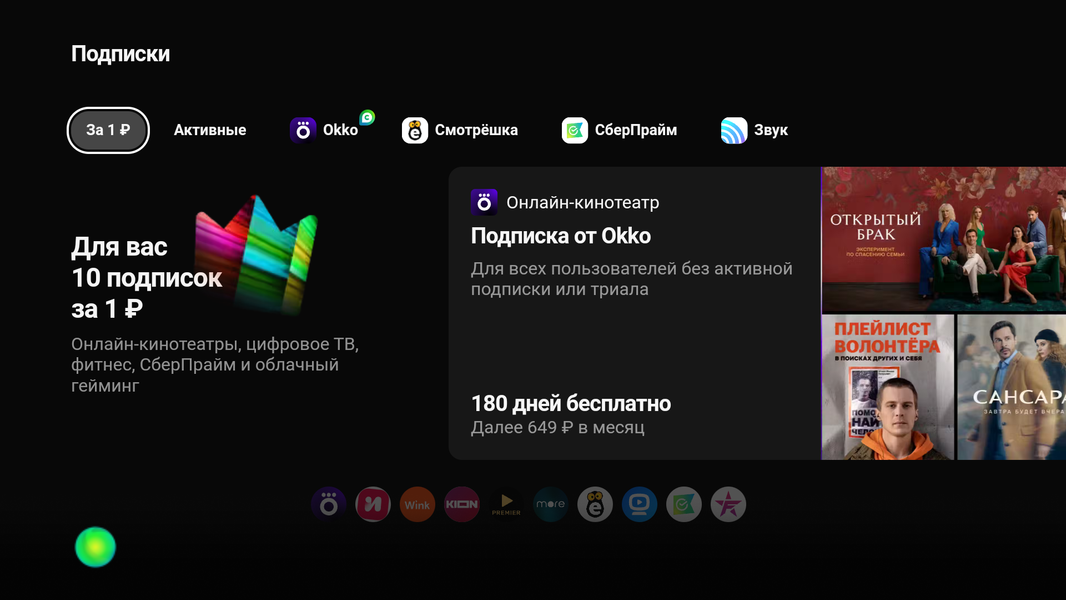The height and width of the screenshot is (600, 1066).
Task: Open the 'Подписка от Okko' card title
Action: point(561,236)
